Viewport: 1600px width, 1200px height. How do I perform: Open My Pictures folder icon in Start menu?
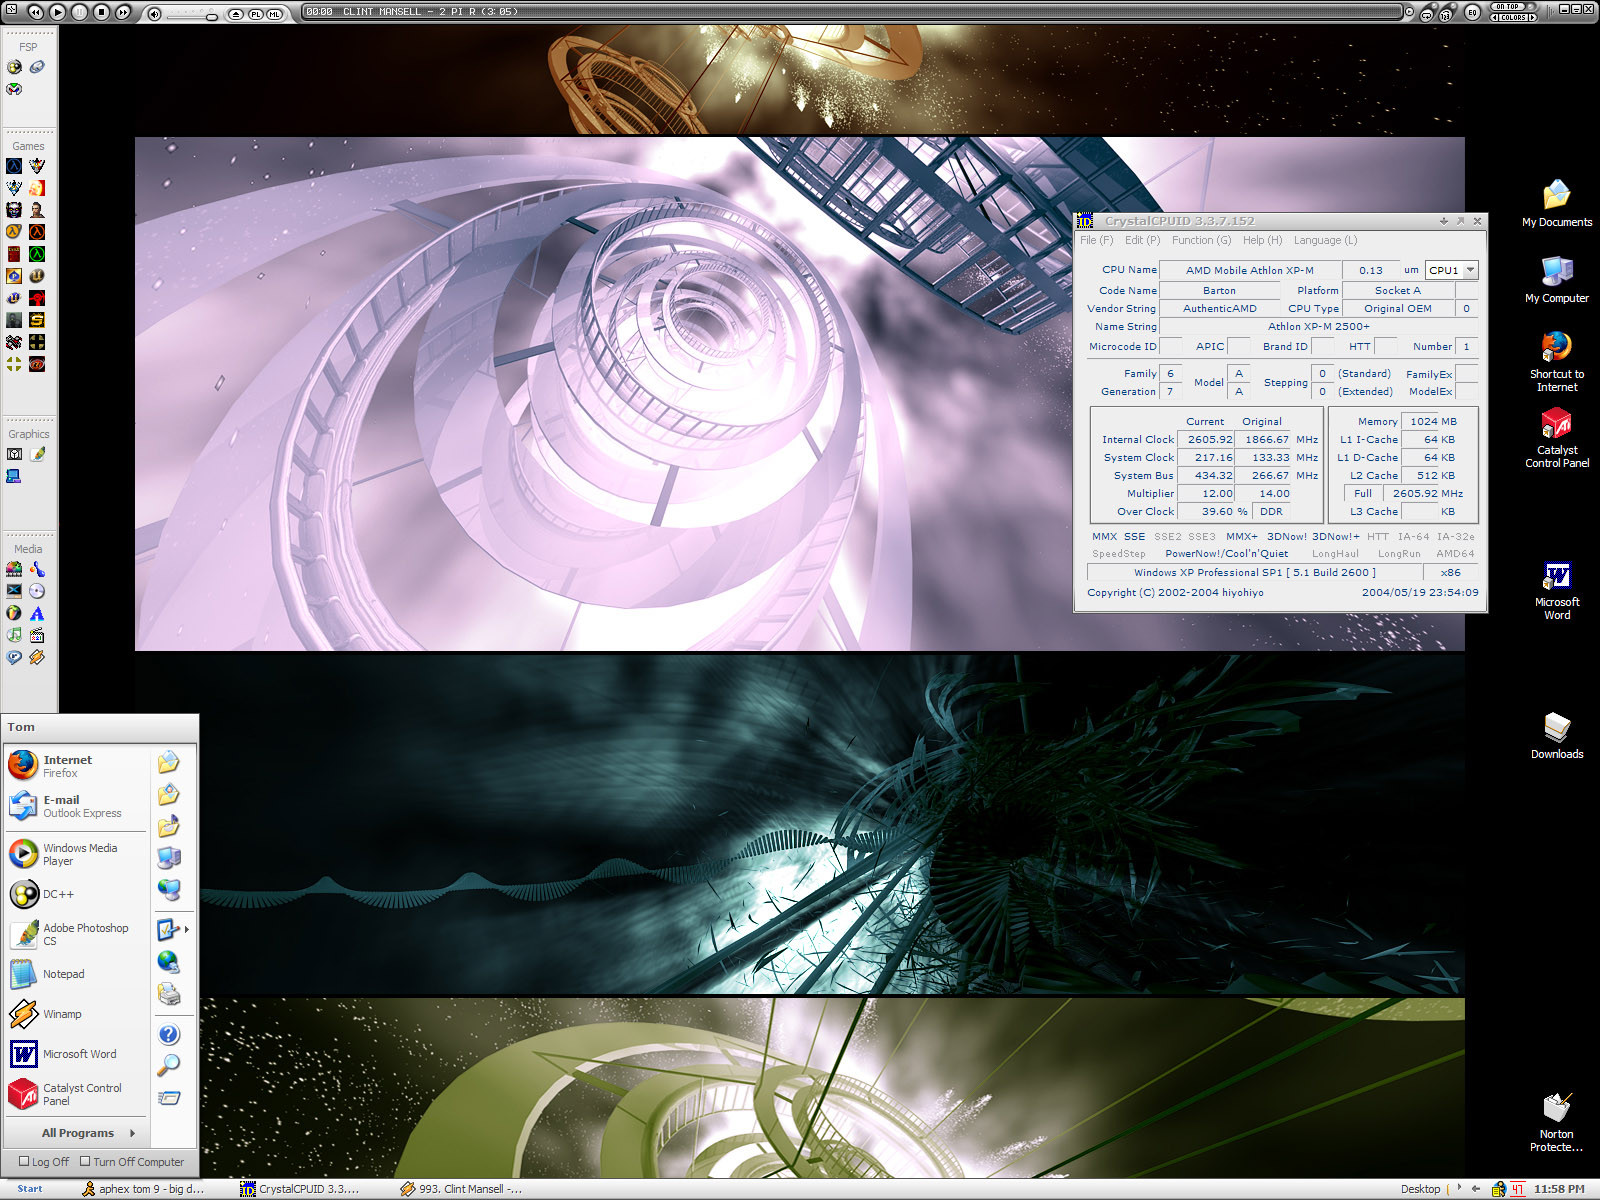tap(168, 794)
